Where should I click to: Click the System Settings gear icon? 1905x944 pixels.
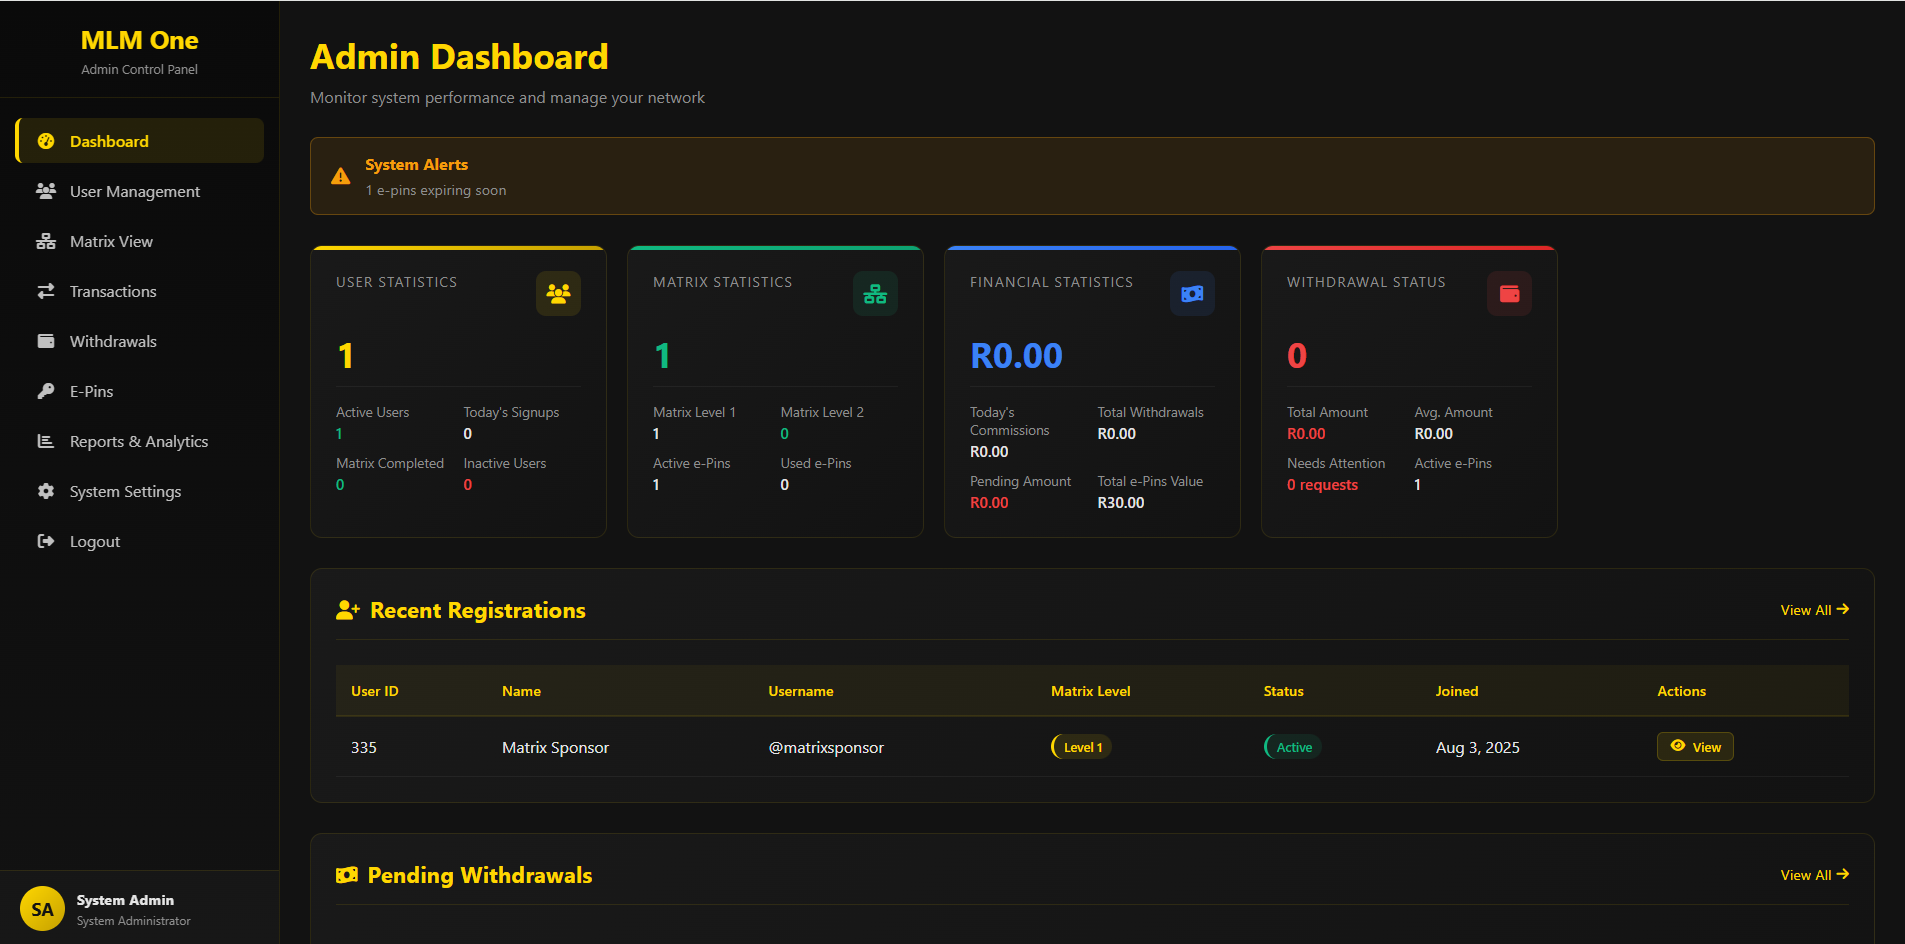[x=46, y=491]
